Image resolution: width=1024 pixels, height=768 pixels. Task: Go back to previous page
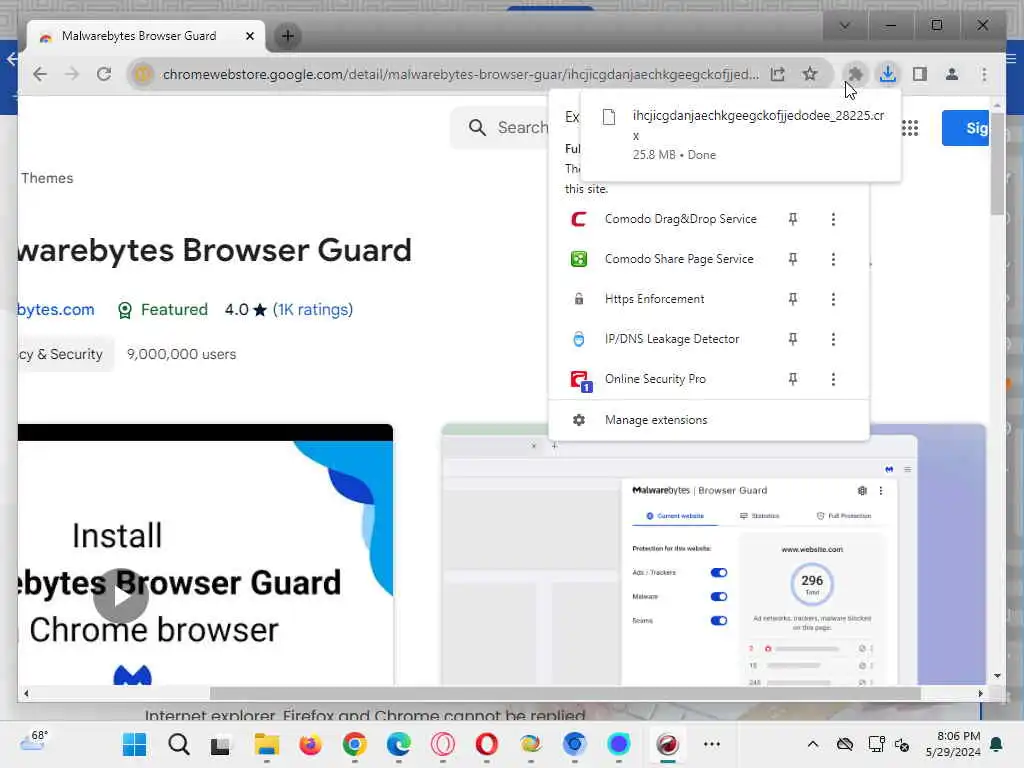point(40,74)
